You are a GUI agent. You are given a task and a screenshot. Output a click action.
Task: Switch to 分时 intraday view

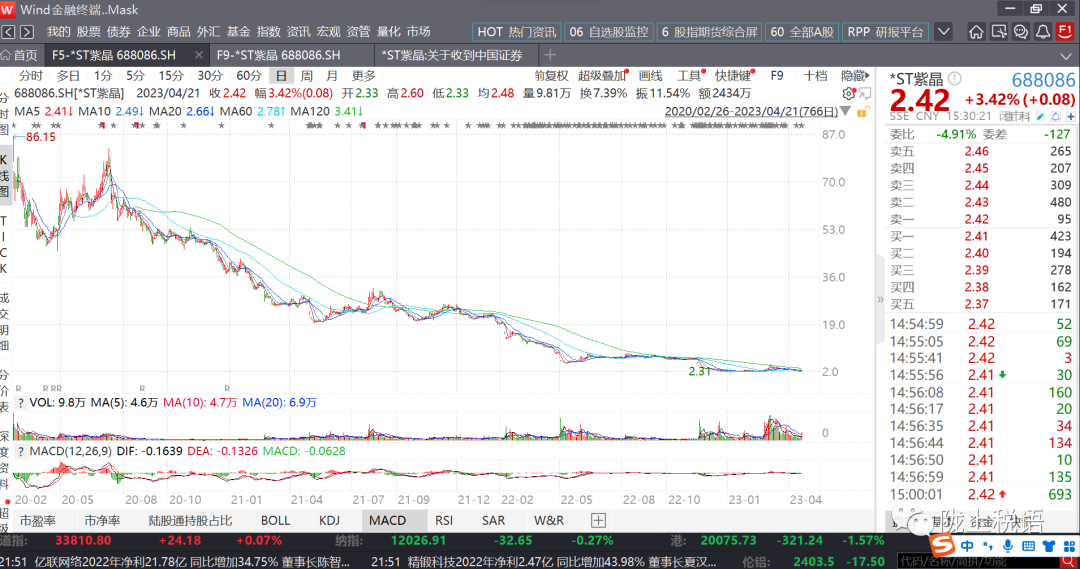[x=30, y=76]
